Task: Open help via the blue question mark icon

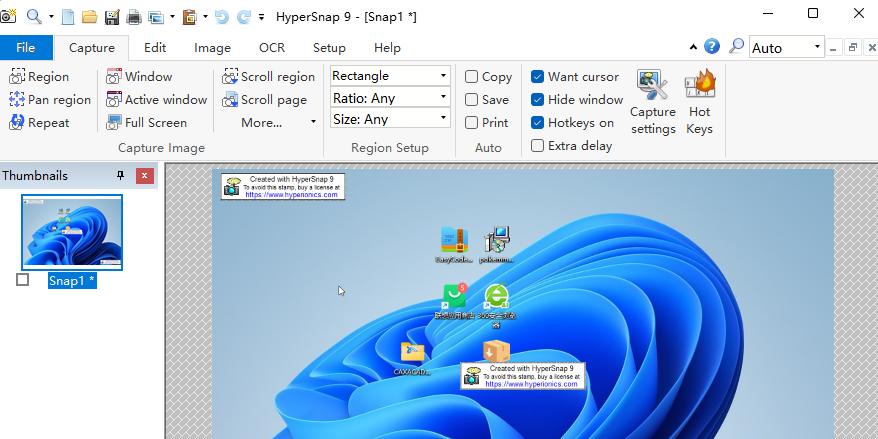Action: pyautogui.click(x=712, y=46)
